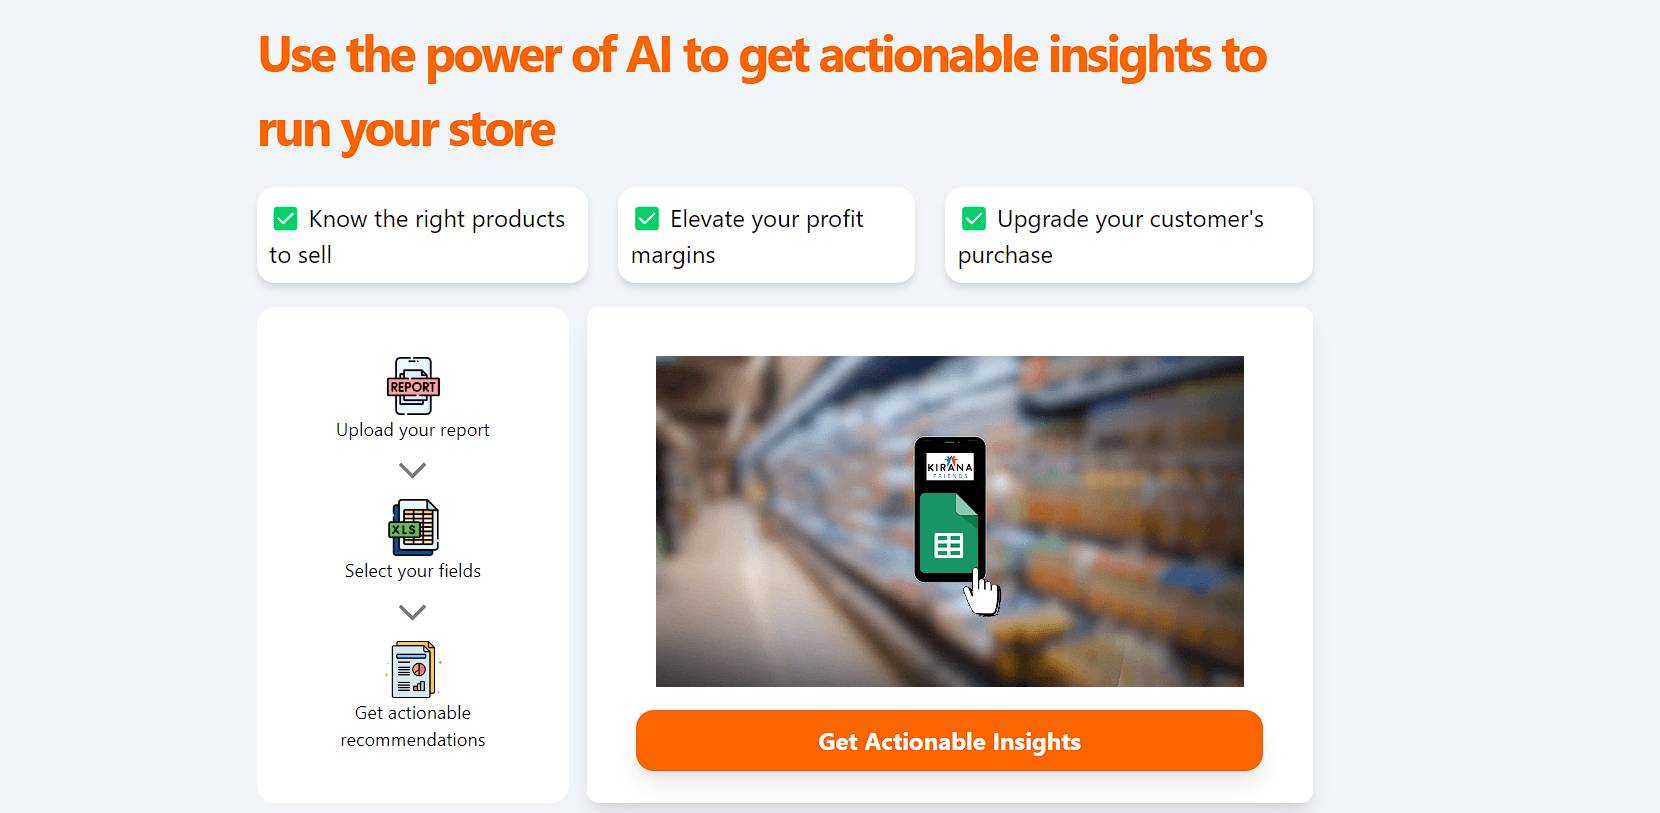Click the chevron below 'Select your fields'
This screenshot has height=813, width=1660.
[x=413, y=612]
